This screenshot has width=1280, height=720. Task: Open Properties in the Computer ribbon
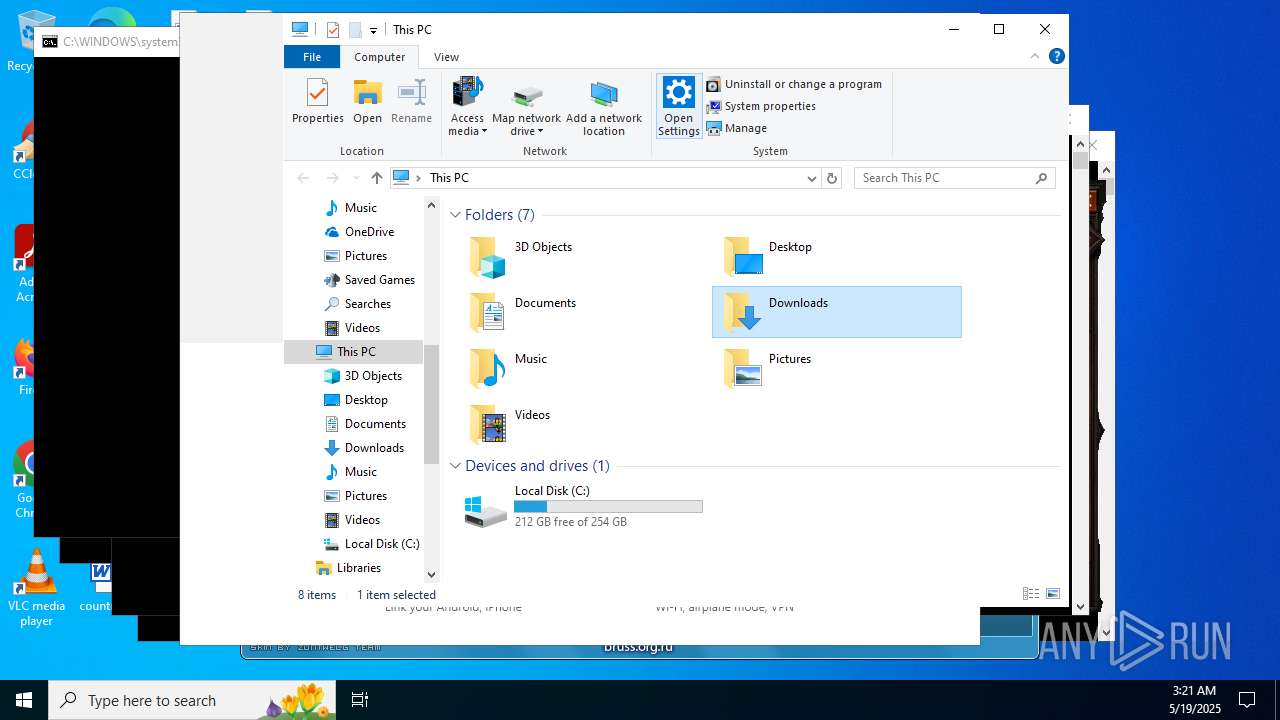(x=318, y=101)
